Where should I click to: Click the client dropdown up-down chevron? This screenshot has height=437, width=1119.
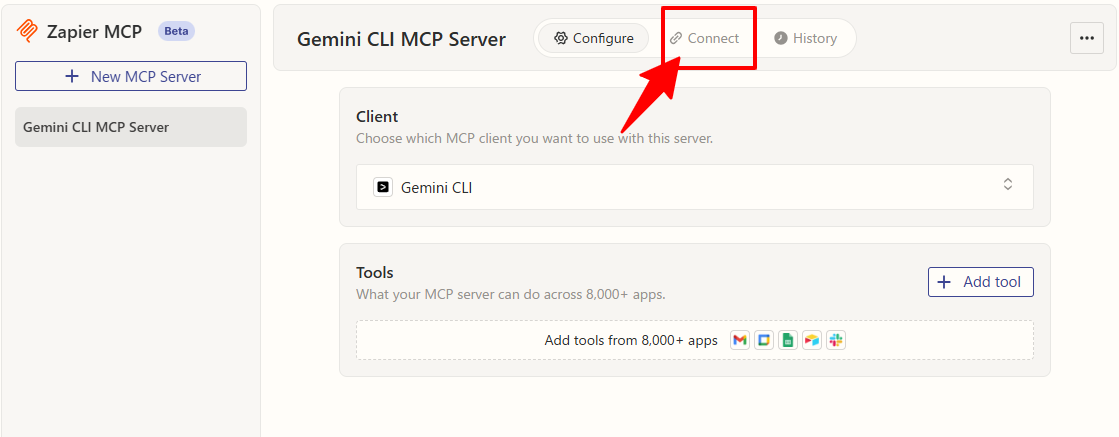point(1008,184)
